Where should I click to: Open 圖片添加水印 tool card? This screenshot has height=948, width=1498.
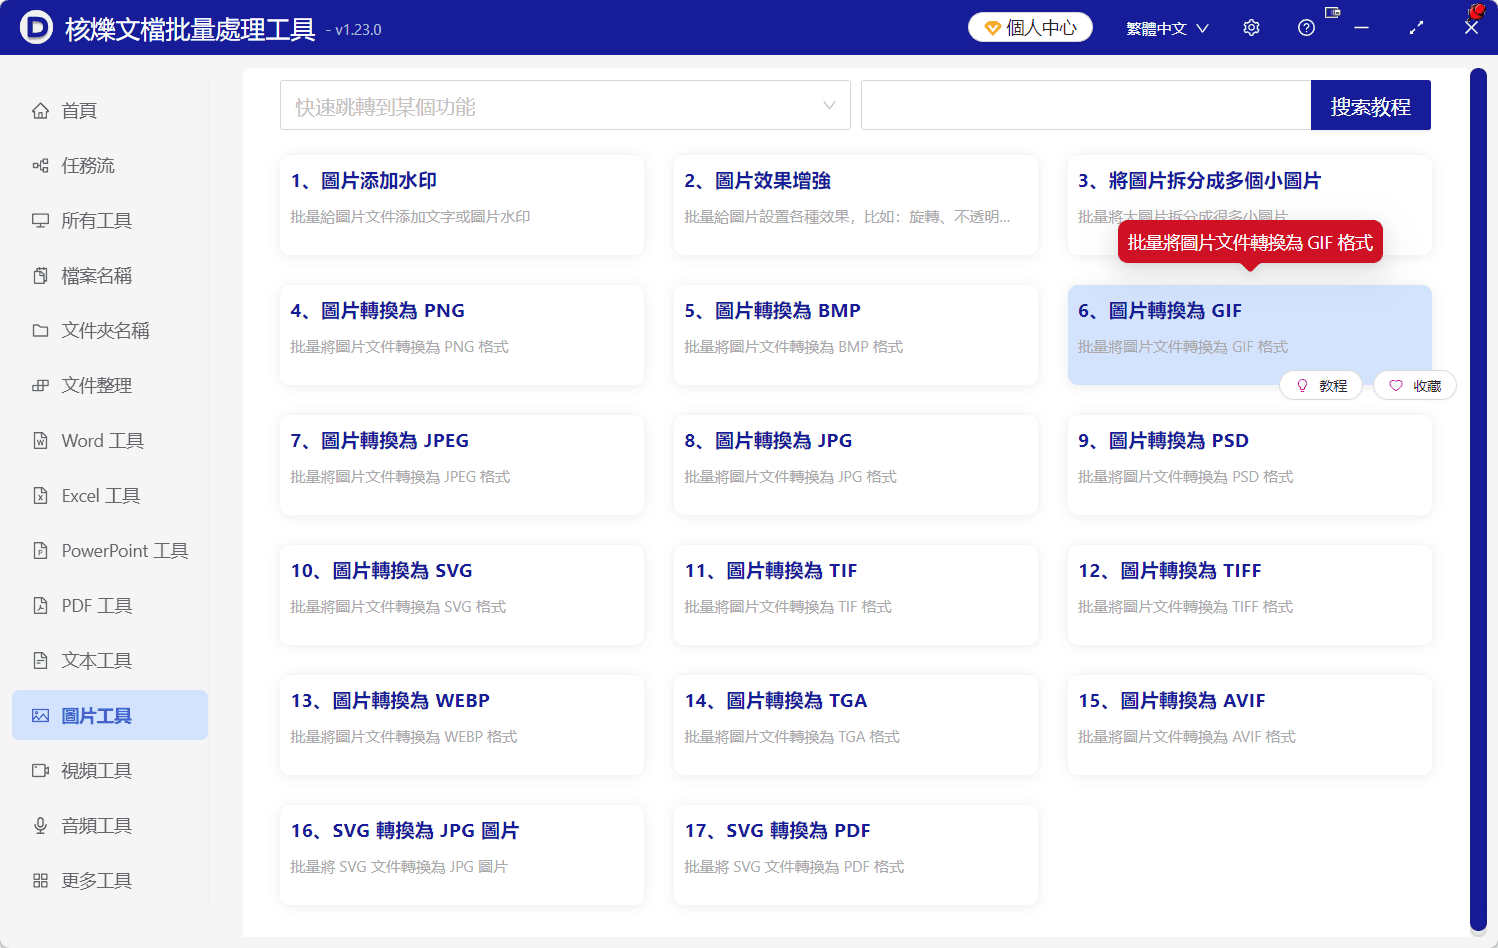(462, 205)
